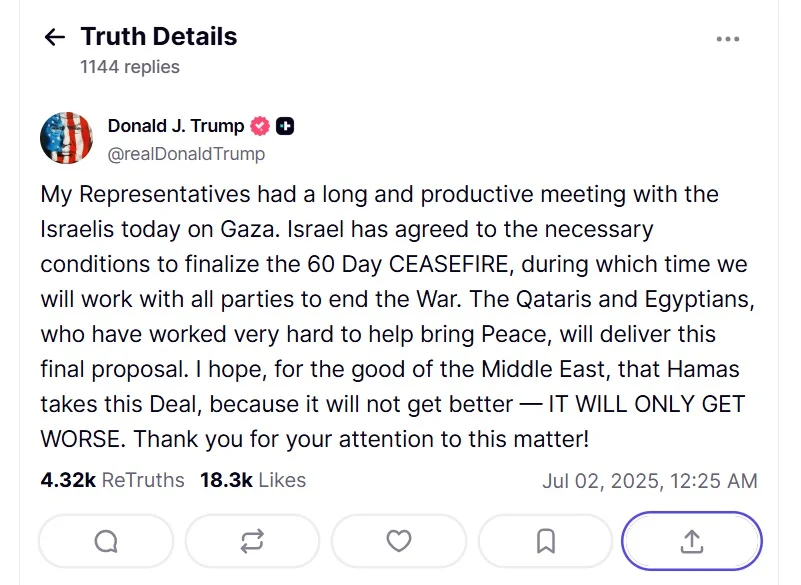Click the 1144 replies count

pos(130,67)
